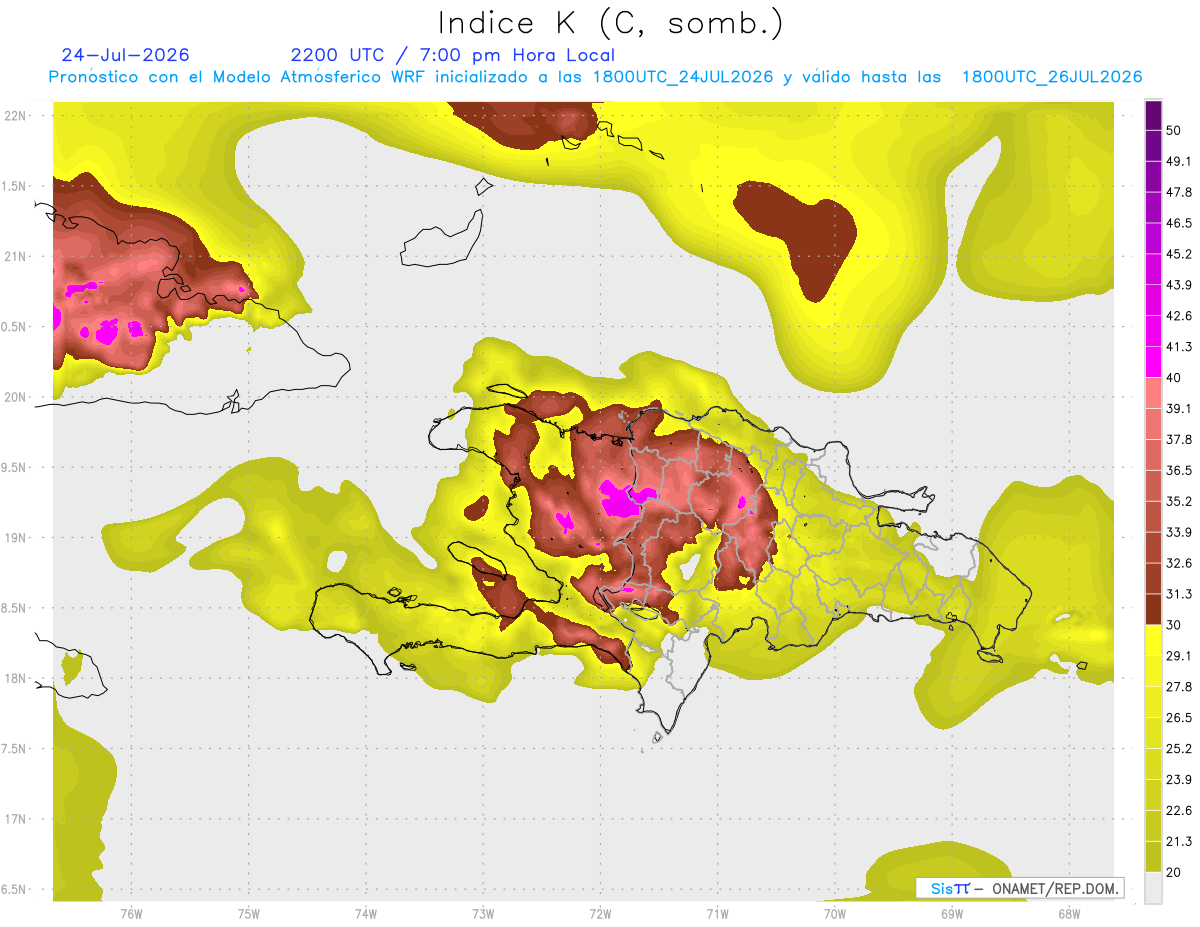
Task: Click the title 'Indice K (C, somb.)'
Action: tap(610, 23)
